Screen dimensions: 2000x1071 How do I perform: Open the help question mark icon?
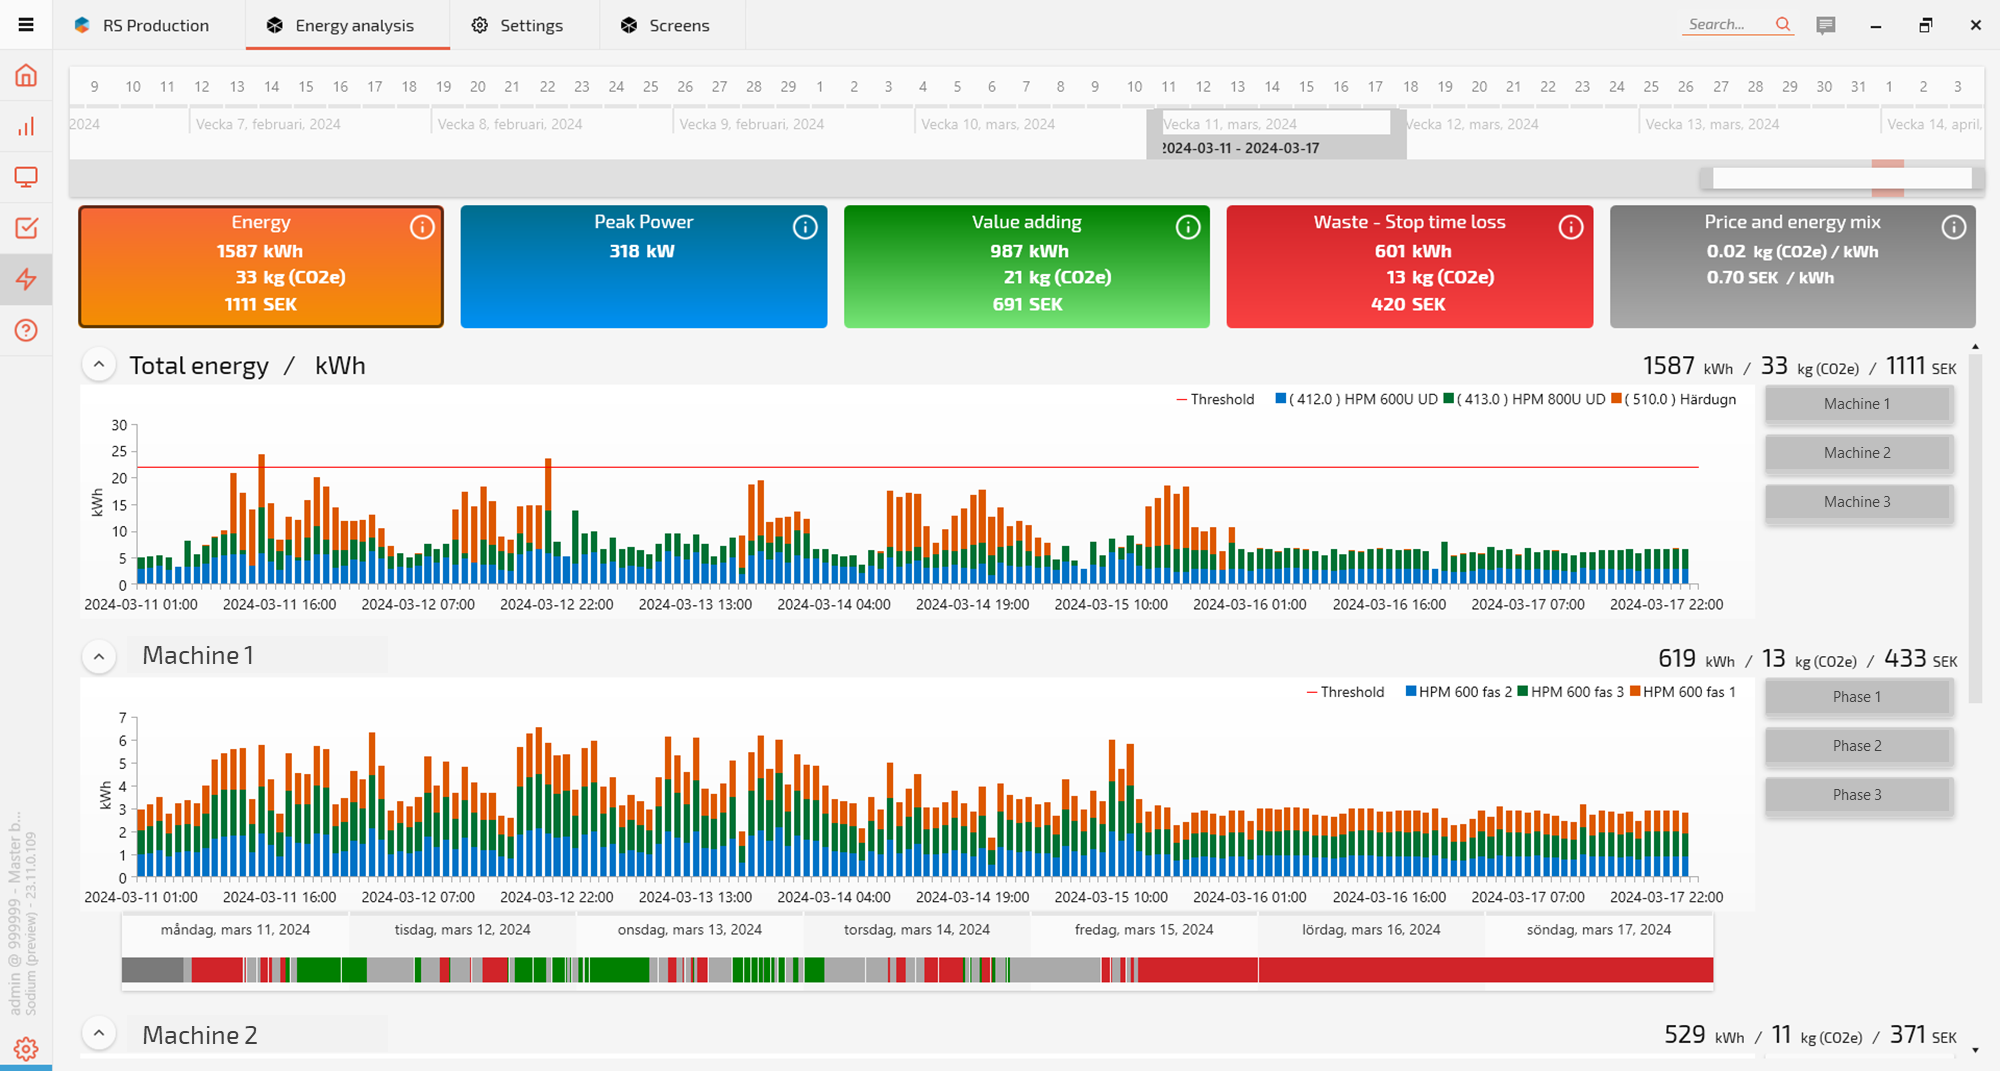click(26, 330)
